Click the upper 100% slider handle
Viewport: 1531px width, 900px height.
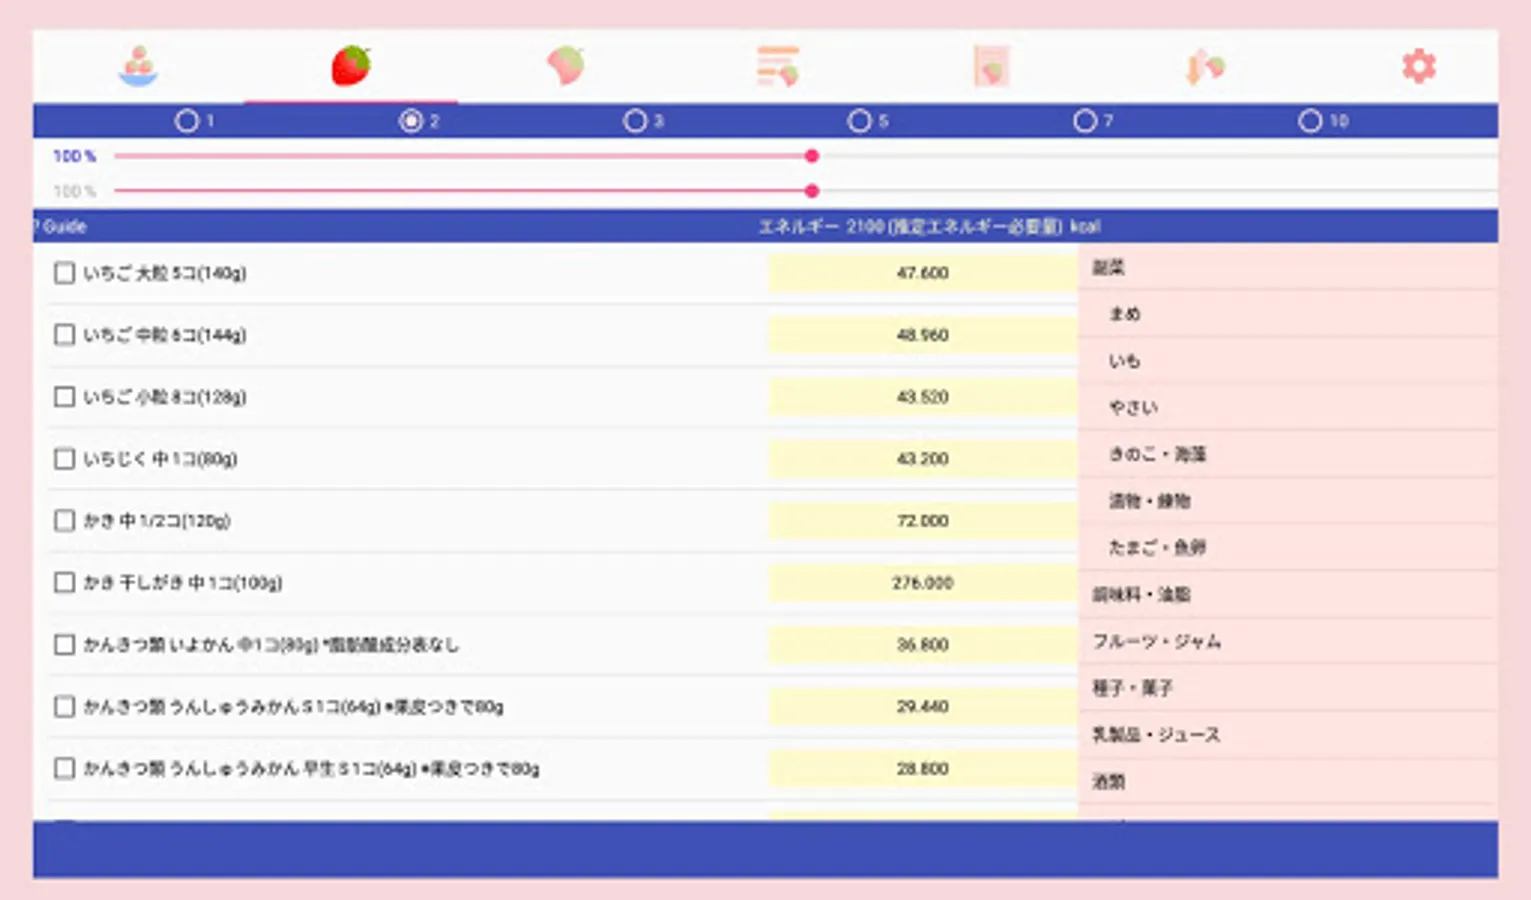[x=812, y=155]
